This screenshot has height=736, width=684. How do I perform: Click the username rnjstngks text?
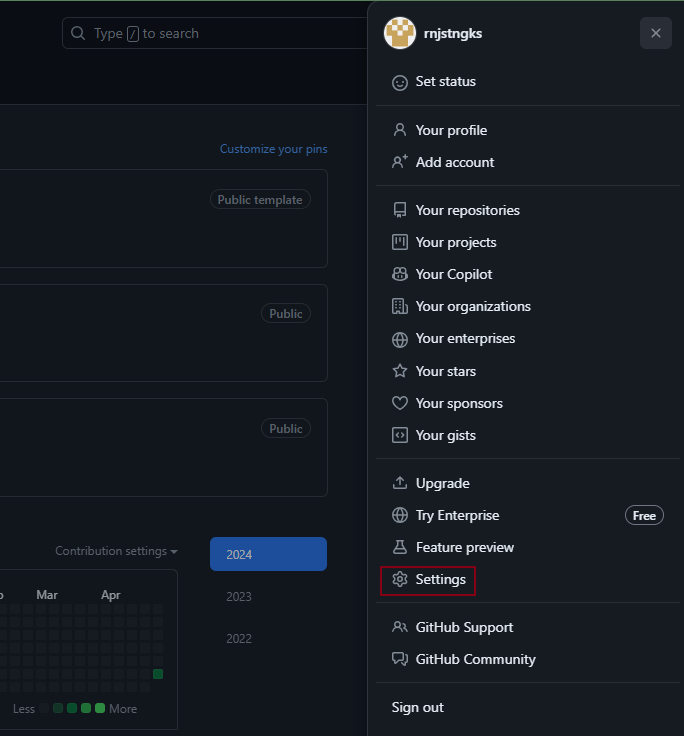(453, 34)
